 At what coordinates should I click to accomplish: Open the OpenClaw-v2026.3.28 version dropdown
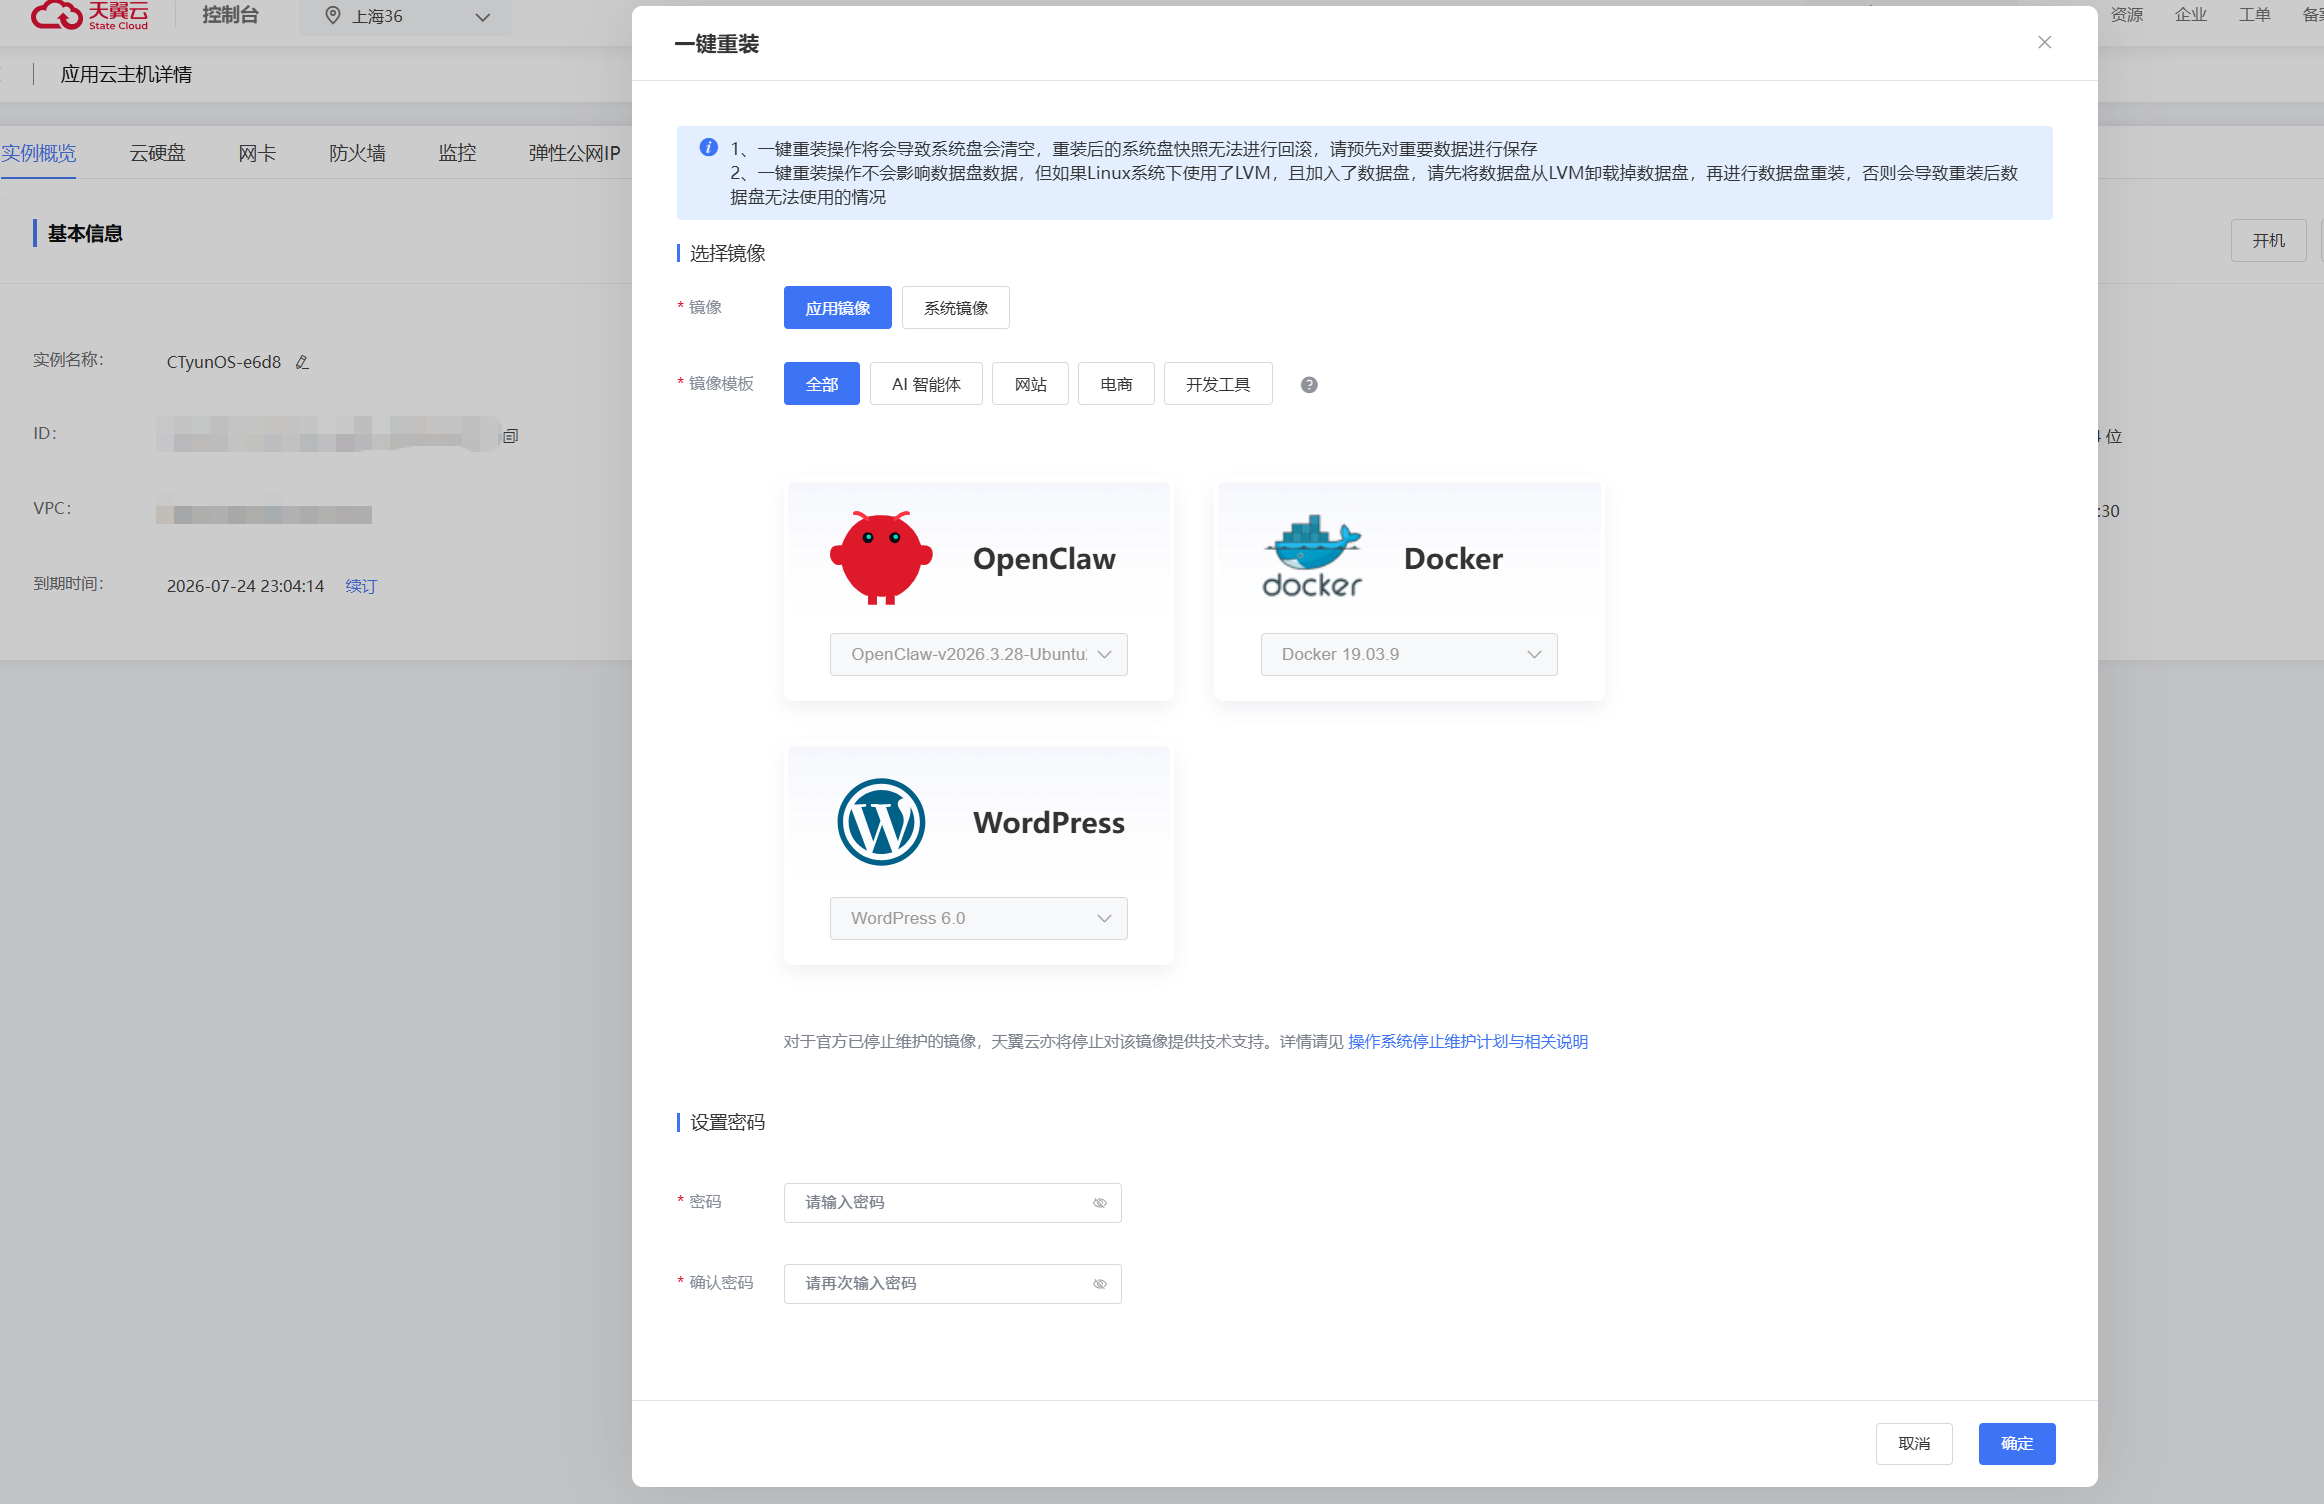[978, 654]
